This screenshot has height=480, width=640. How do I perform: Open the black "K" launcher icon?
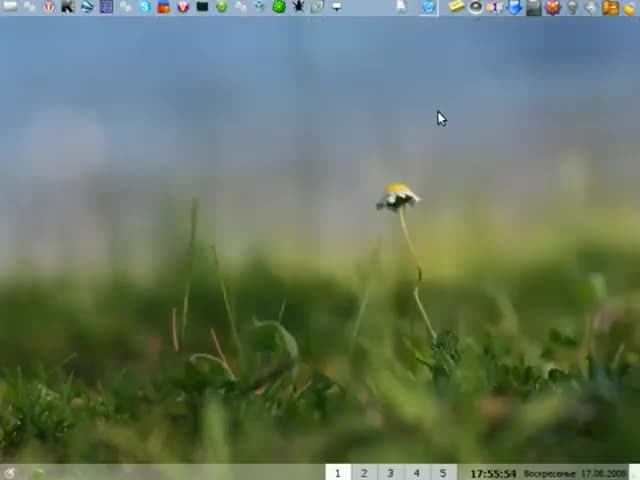tap(67, 7)
